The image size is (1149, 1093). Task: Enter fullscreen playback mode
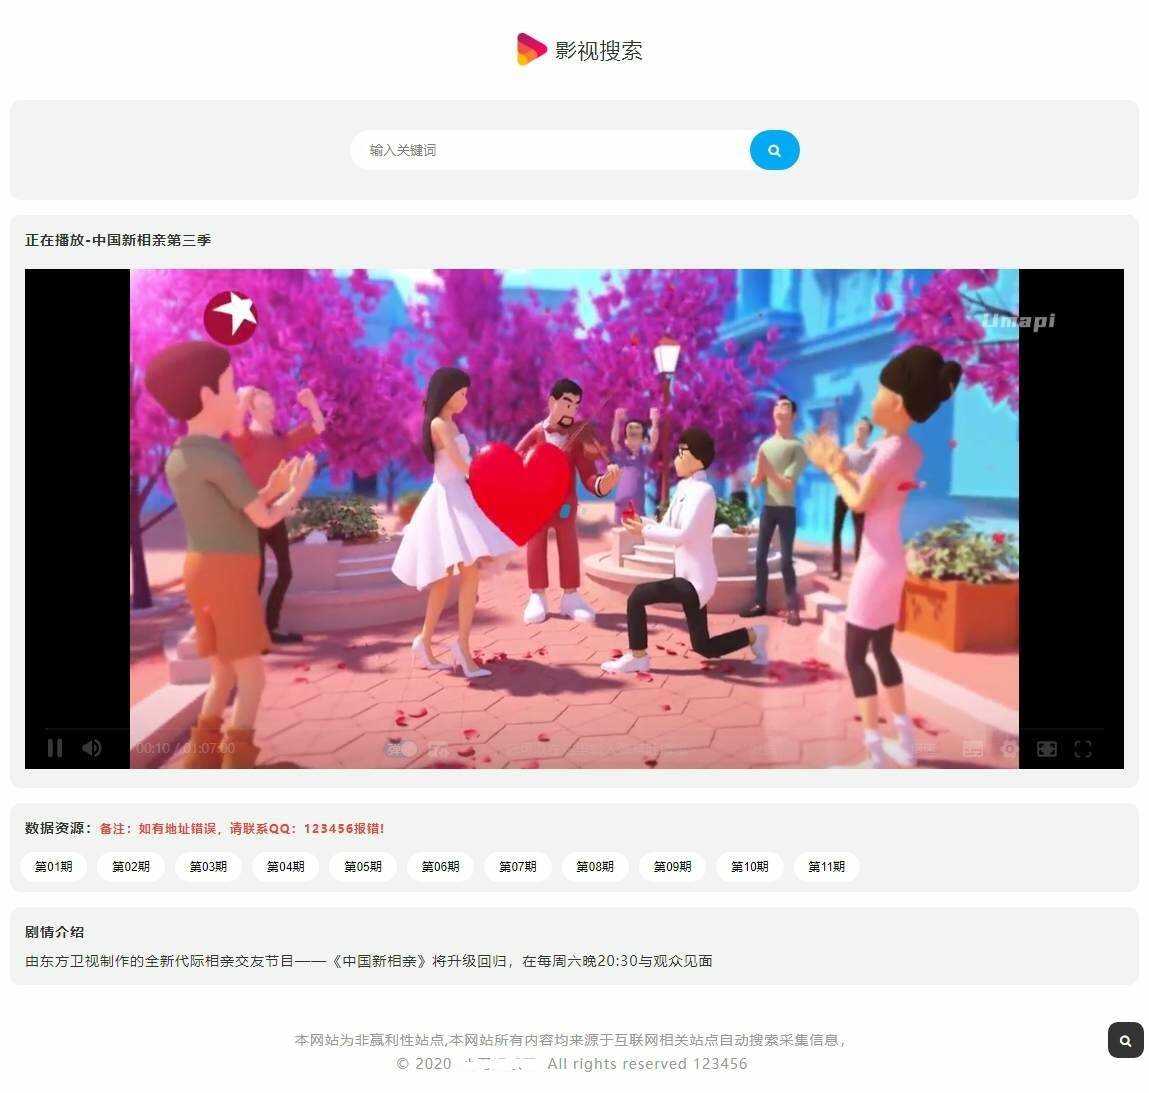click(x=1083, y=748)
